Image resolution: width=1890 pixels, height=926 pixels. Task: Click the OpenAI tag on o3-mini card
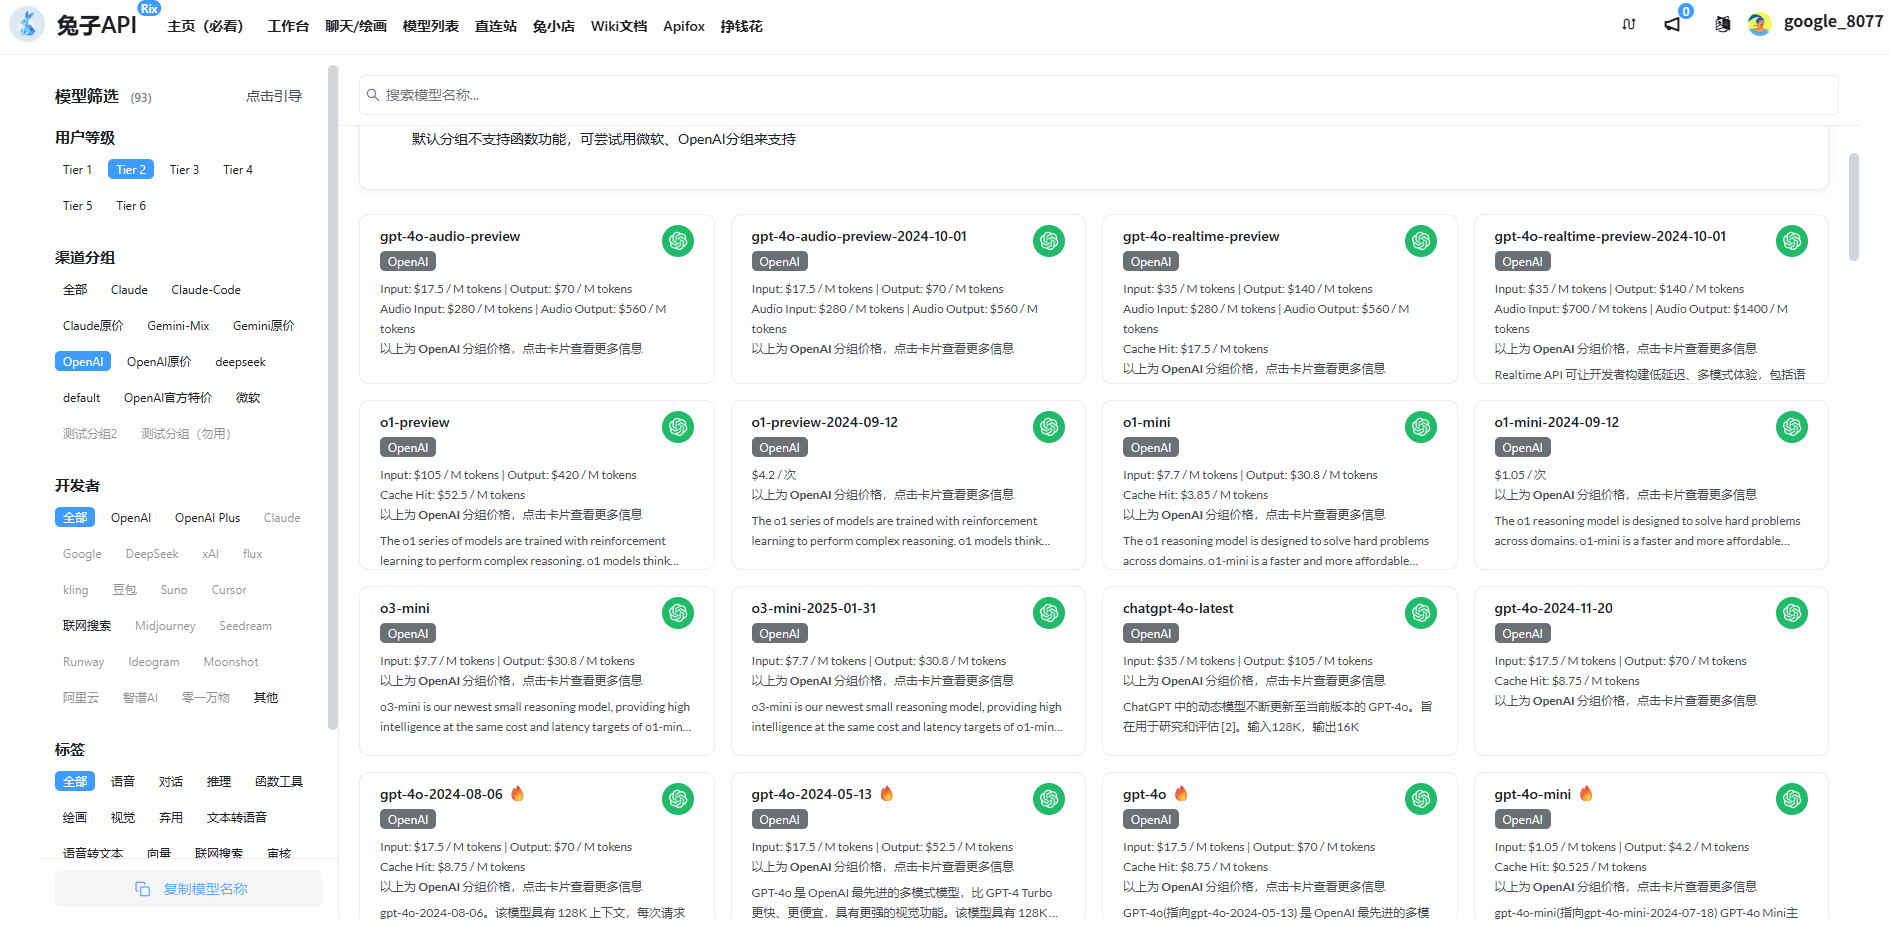[408, 634]
